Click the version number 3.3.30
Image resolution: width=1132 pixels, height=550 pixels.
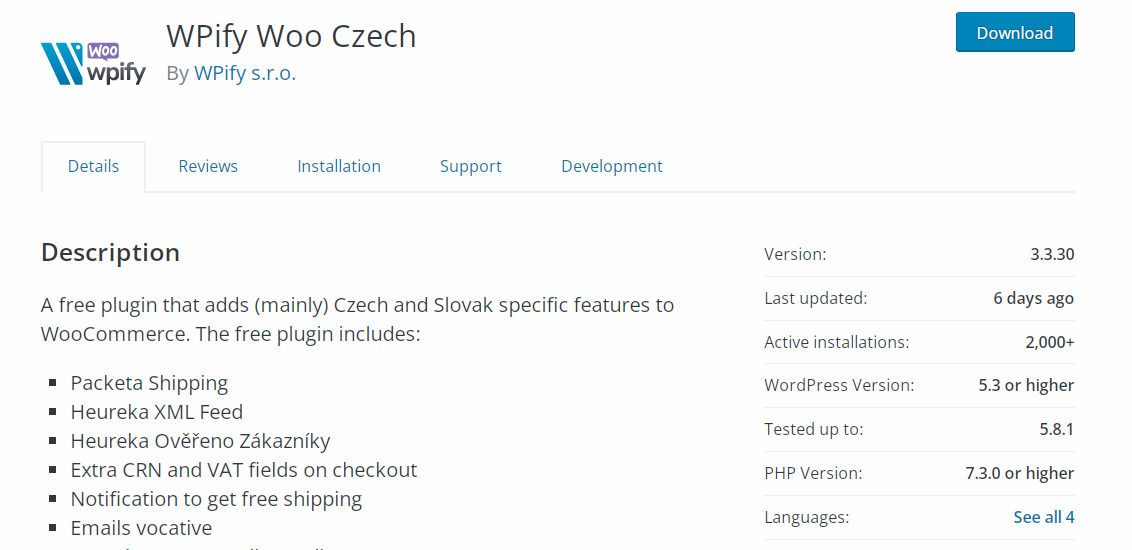pos(1052,254)
